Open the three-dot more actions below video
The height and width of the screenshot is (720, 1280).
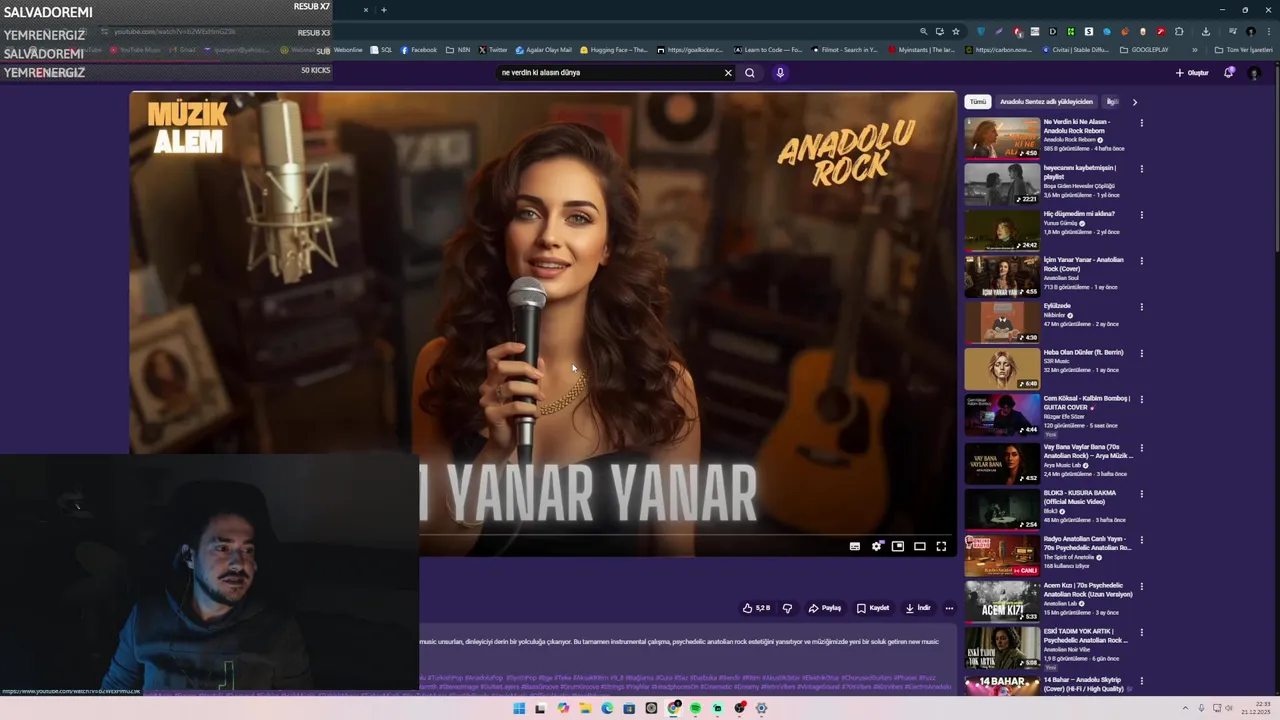(x=949, y=608)
